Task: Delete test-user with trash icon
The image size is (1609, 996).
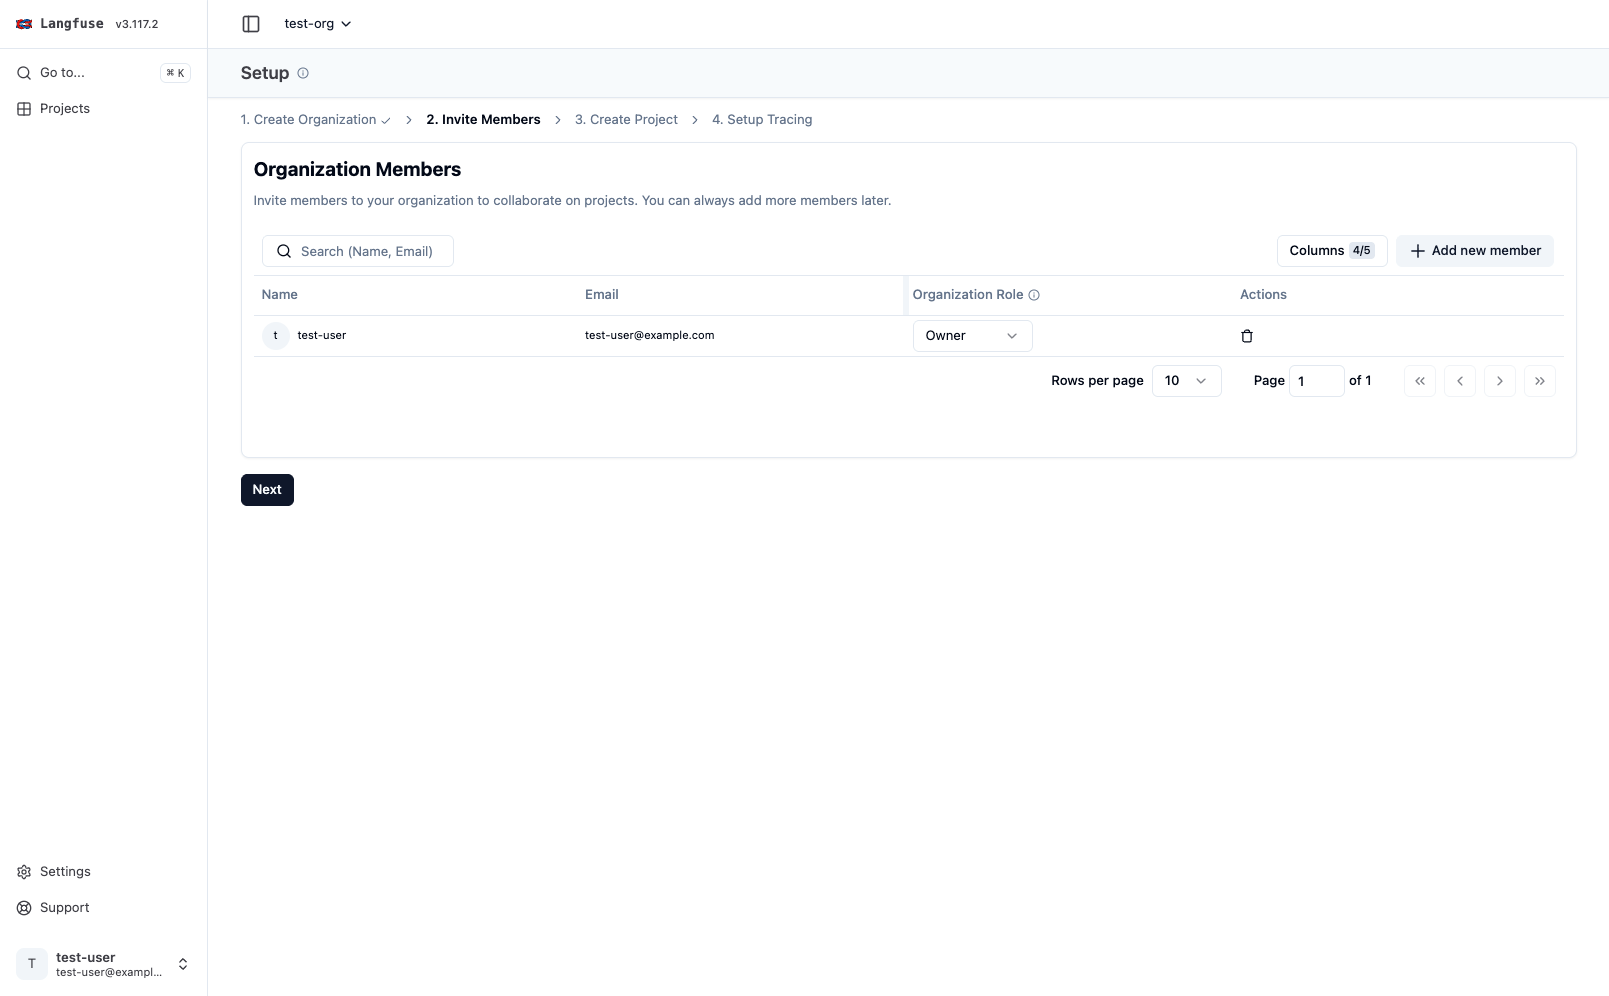Action: 1246,336
